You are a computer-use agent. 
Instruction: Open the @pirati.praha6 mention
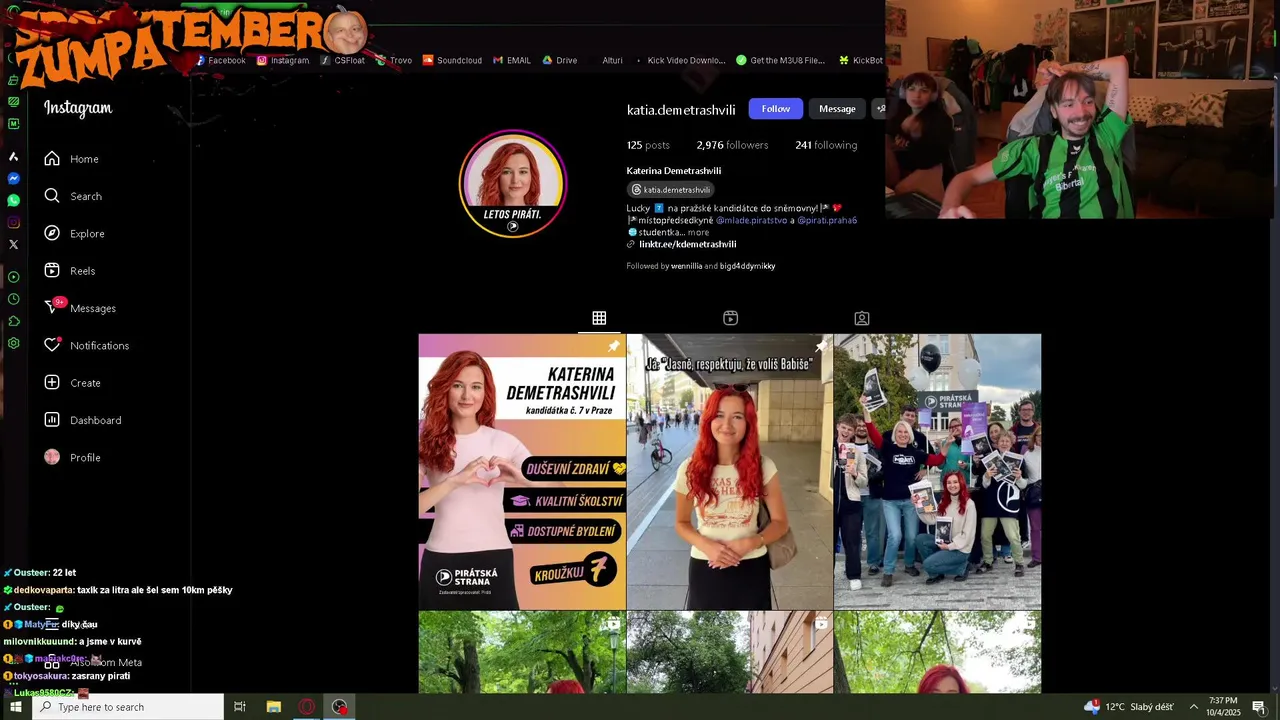point(827,220)
